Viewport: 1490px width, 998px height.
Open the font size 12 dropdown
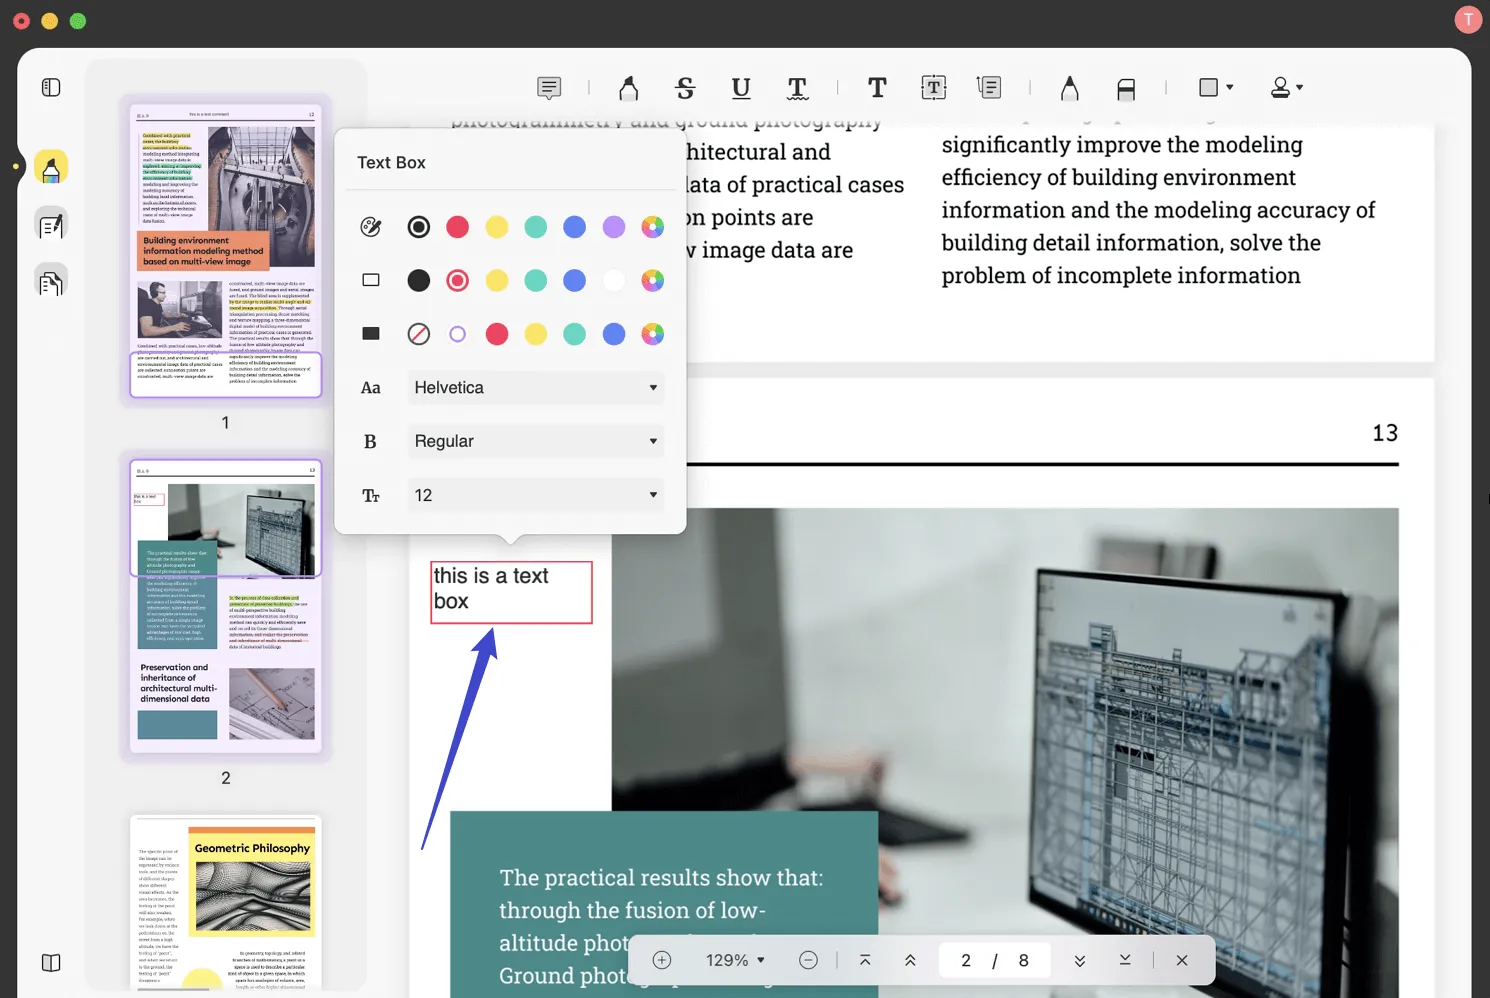(x=536, y=495)
